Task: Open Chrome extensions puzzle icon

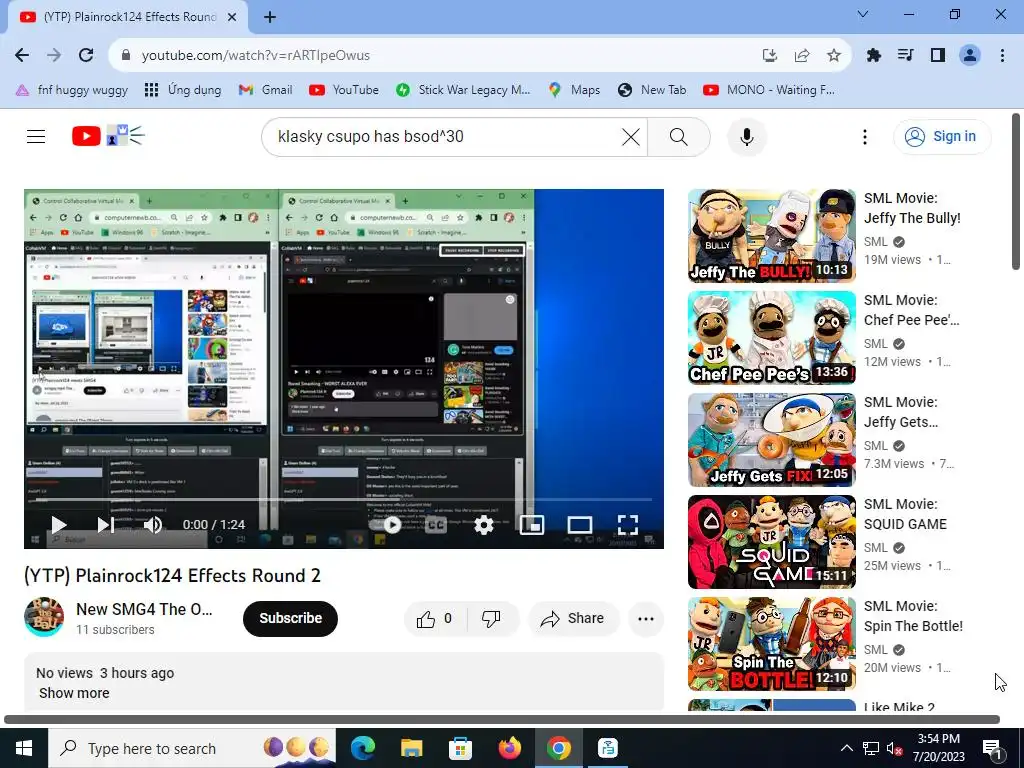Action: click(x=873, y=56)
